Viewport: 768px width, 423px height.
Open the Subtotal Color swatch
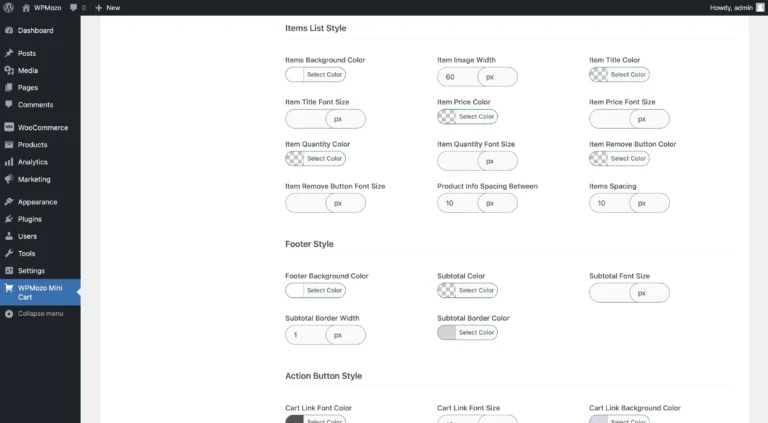point(447,290)
